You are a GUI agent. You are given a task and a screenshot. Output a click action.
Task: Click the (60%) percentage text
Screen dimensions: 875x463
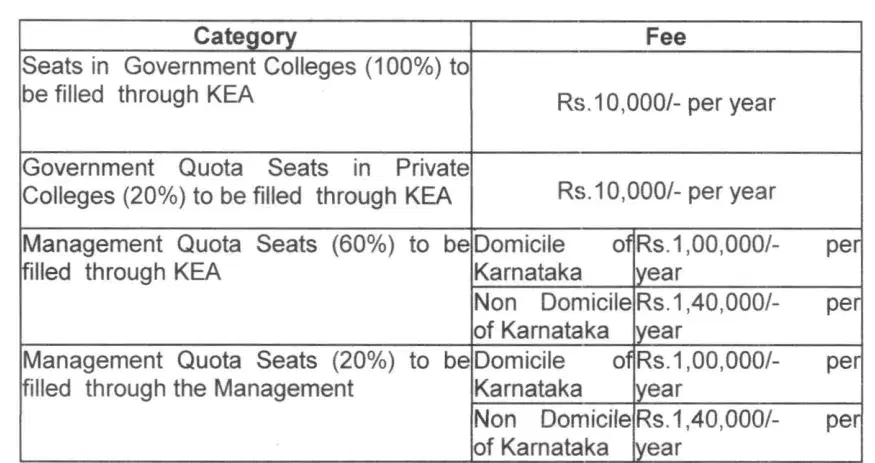(x=362, y=246)
